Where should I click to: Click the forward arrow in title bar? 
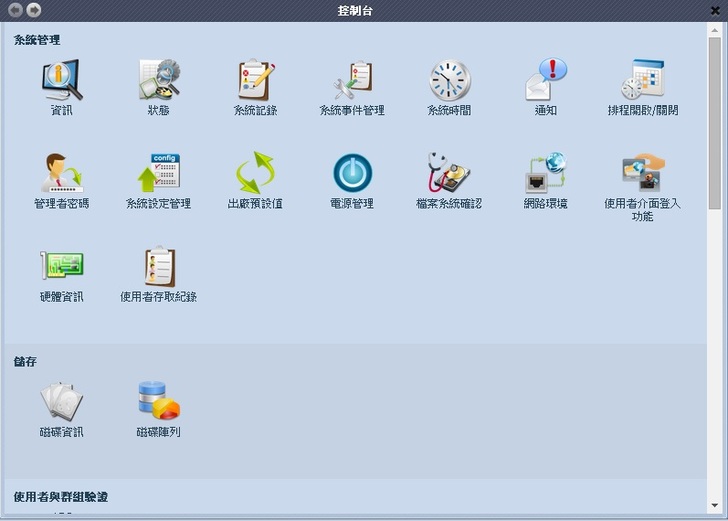(33, 10)
